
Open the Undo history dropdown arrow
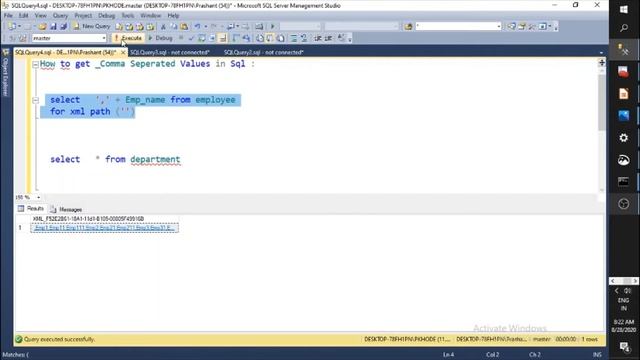tap(205, 27)
